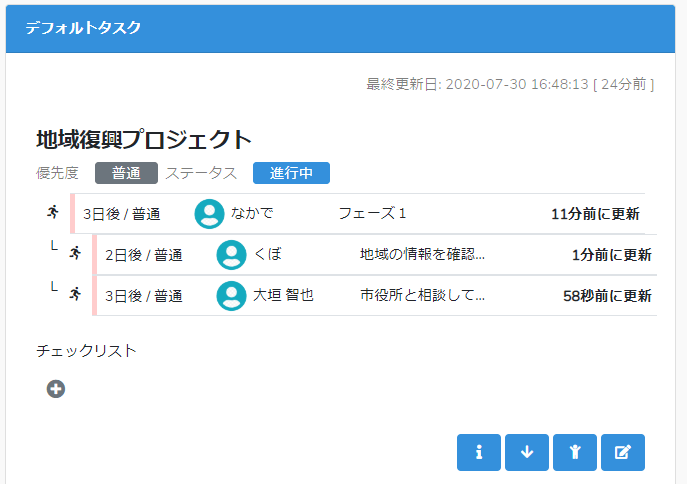This screenshot has height=484, width=687.
Task: Click the name なかで
Action: [252, 213]
